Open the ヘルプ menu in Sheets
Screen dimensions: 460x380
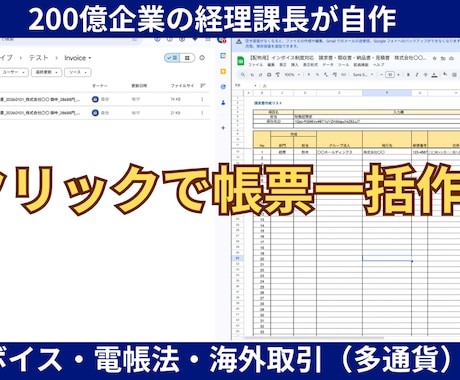(x=378, y=65)
